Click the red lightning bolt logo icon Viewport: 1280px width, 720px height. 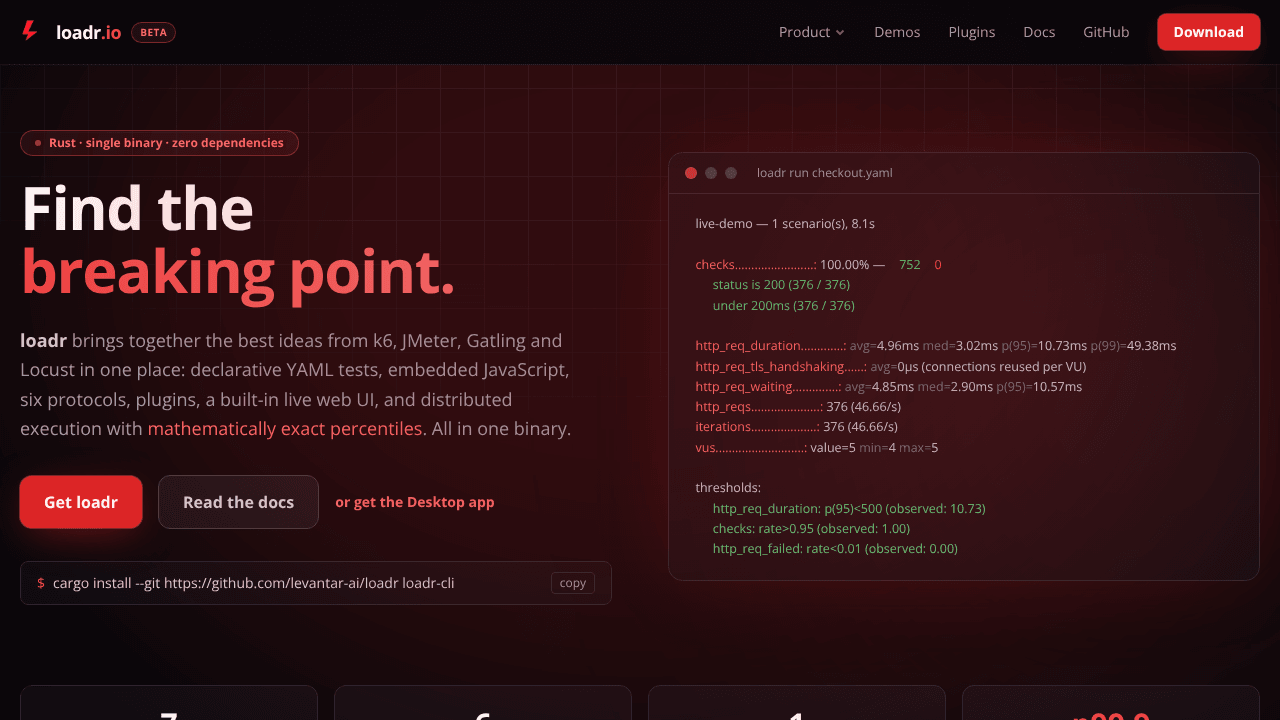pos(30,31)
